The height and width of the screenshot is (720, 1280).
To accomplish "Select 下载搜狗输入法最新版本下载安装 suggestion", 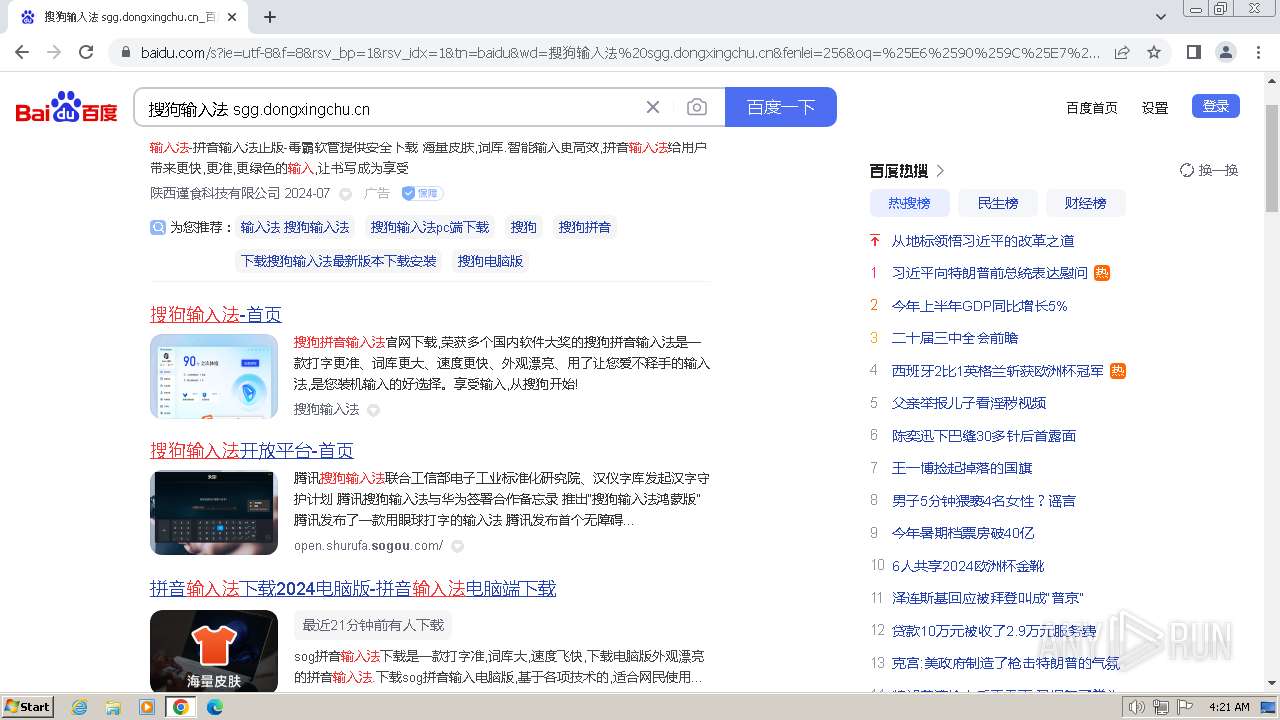I will click(x=339, y=261).
